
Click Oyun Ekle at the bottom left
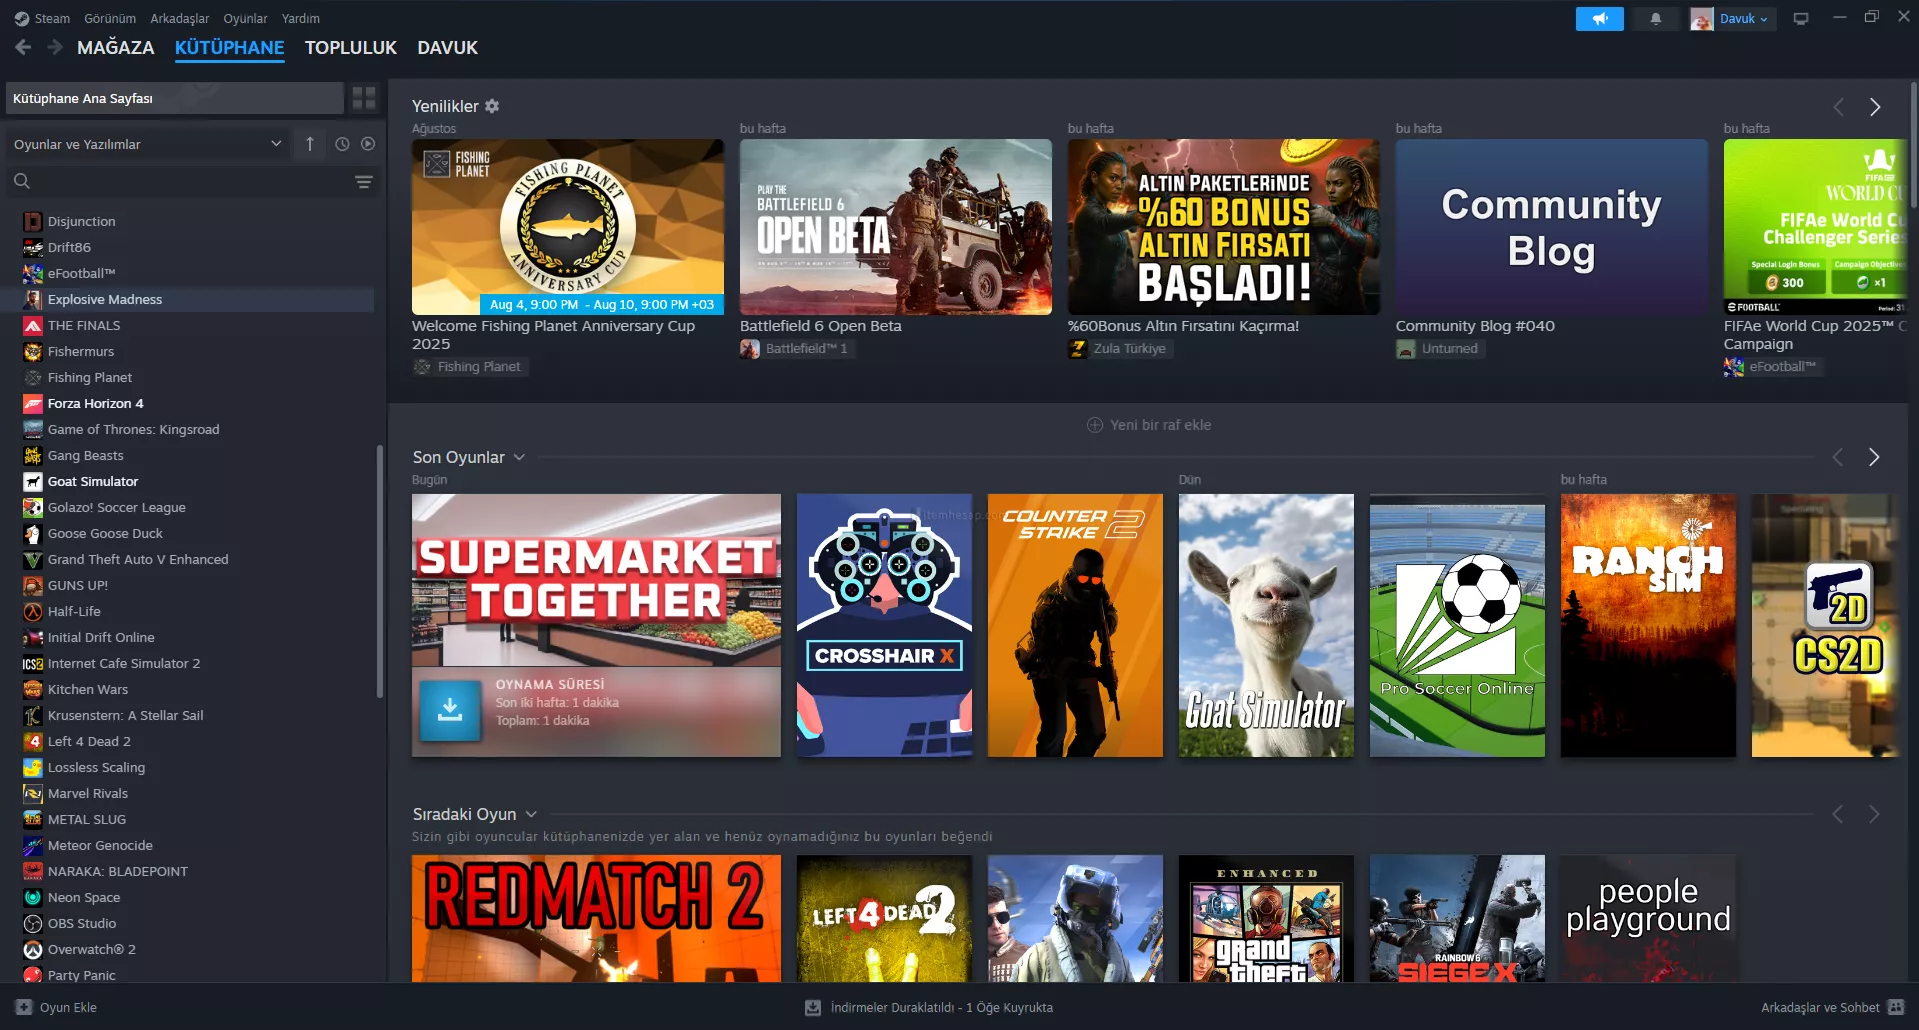(57, 1007)
